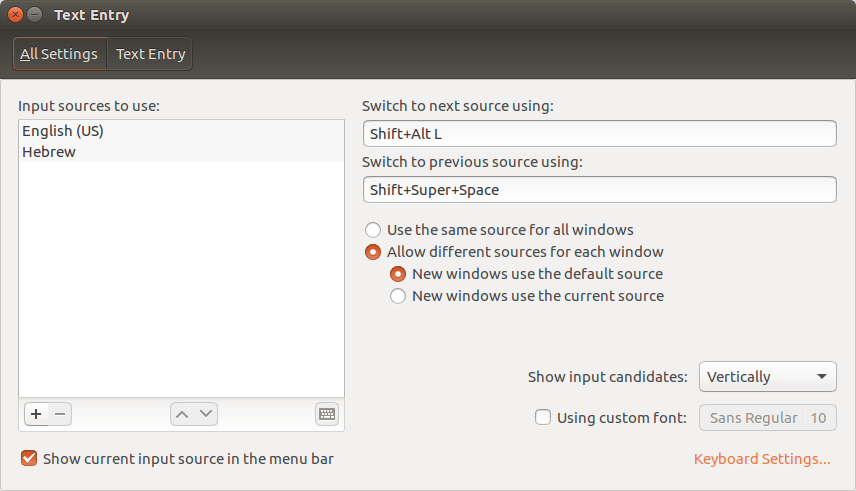Open the Keyboard Settings link
The width and height of the screenshot is (856, 491).
click(x=762, y=459)
